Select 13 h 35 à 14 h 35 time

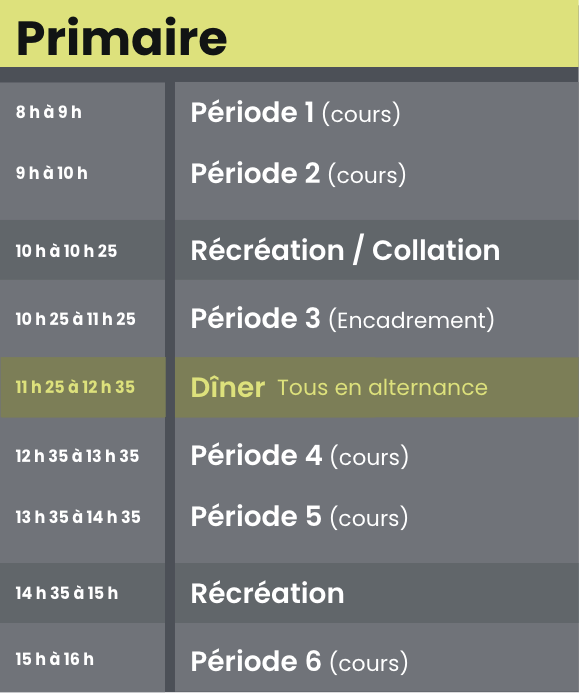point(78,517)
